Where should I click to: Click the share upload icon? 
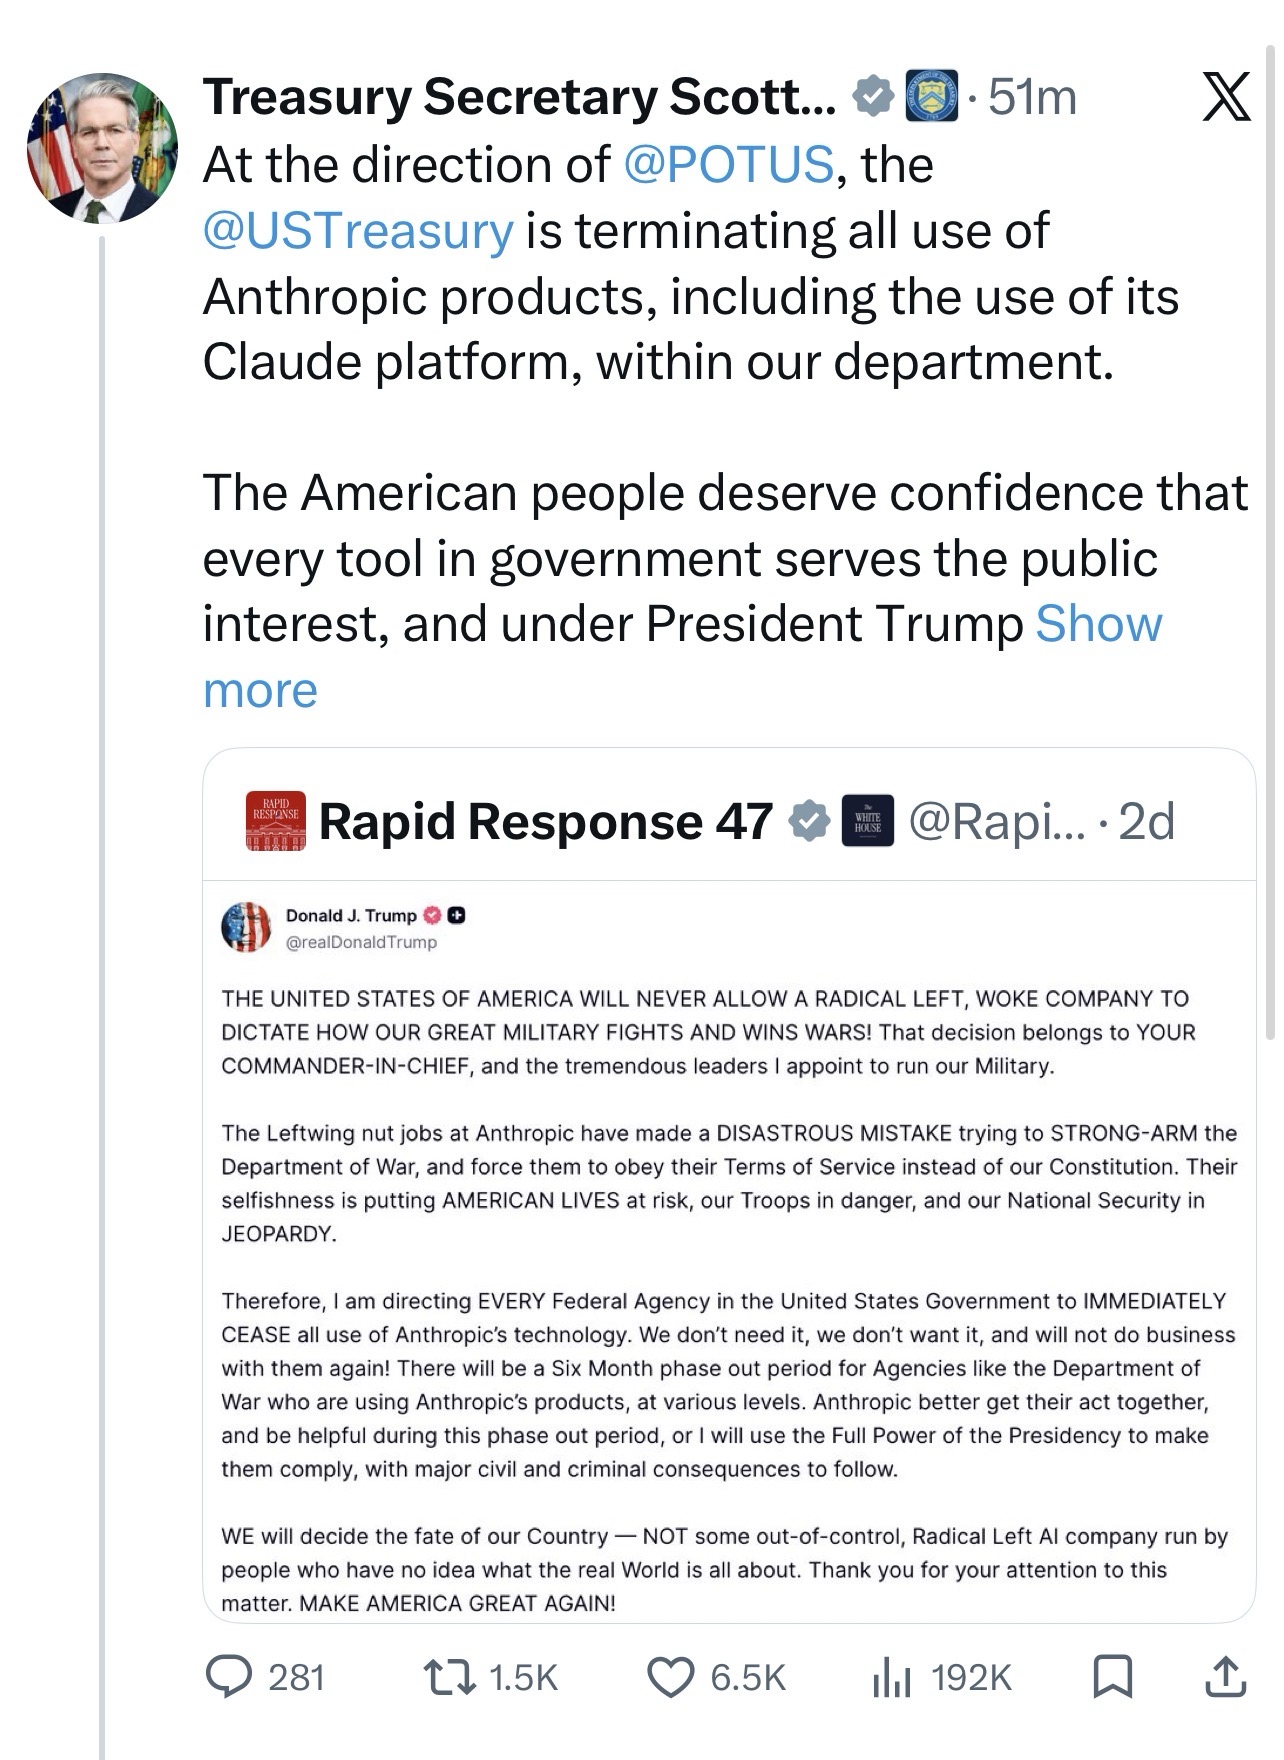click(1224, 1676)
